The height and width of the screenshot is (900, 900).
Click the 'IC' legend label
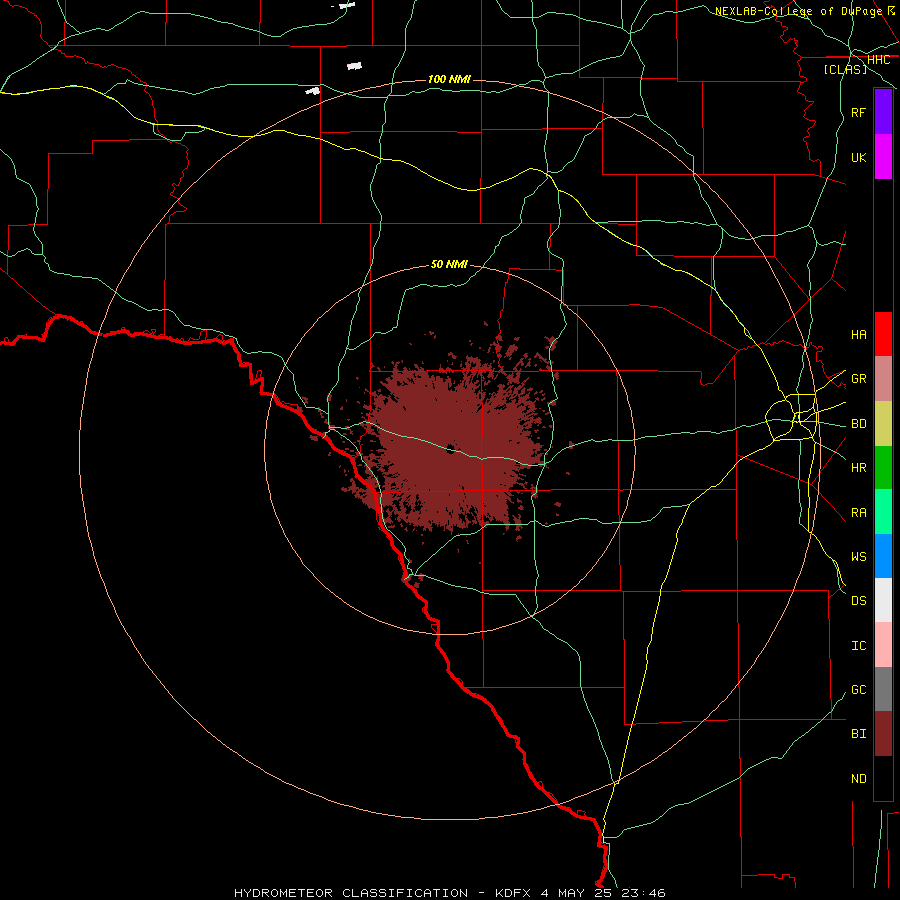(x=858, y=646)
